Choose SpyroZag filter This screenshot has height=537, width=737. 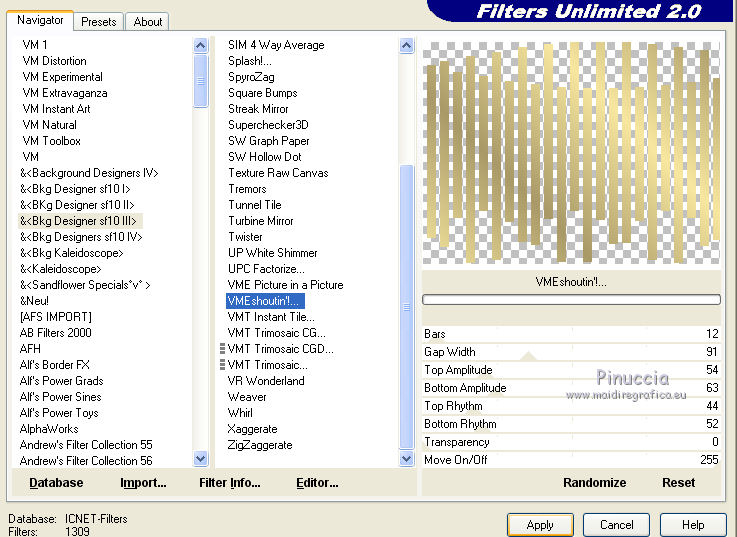tap(251, 77)
